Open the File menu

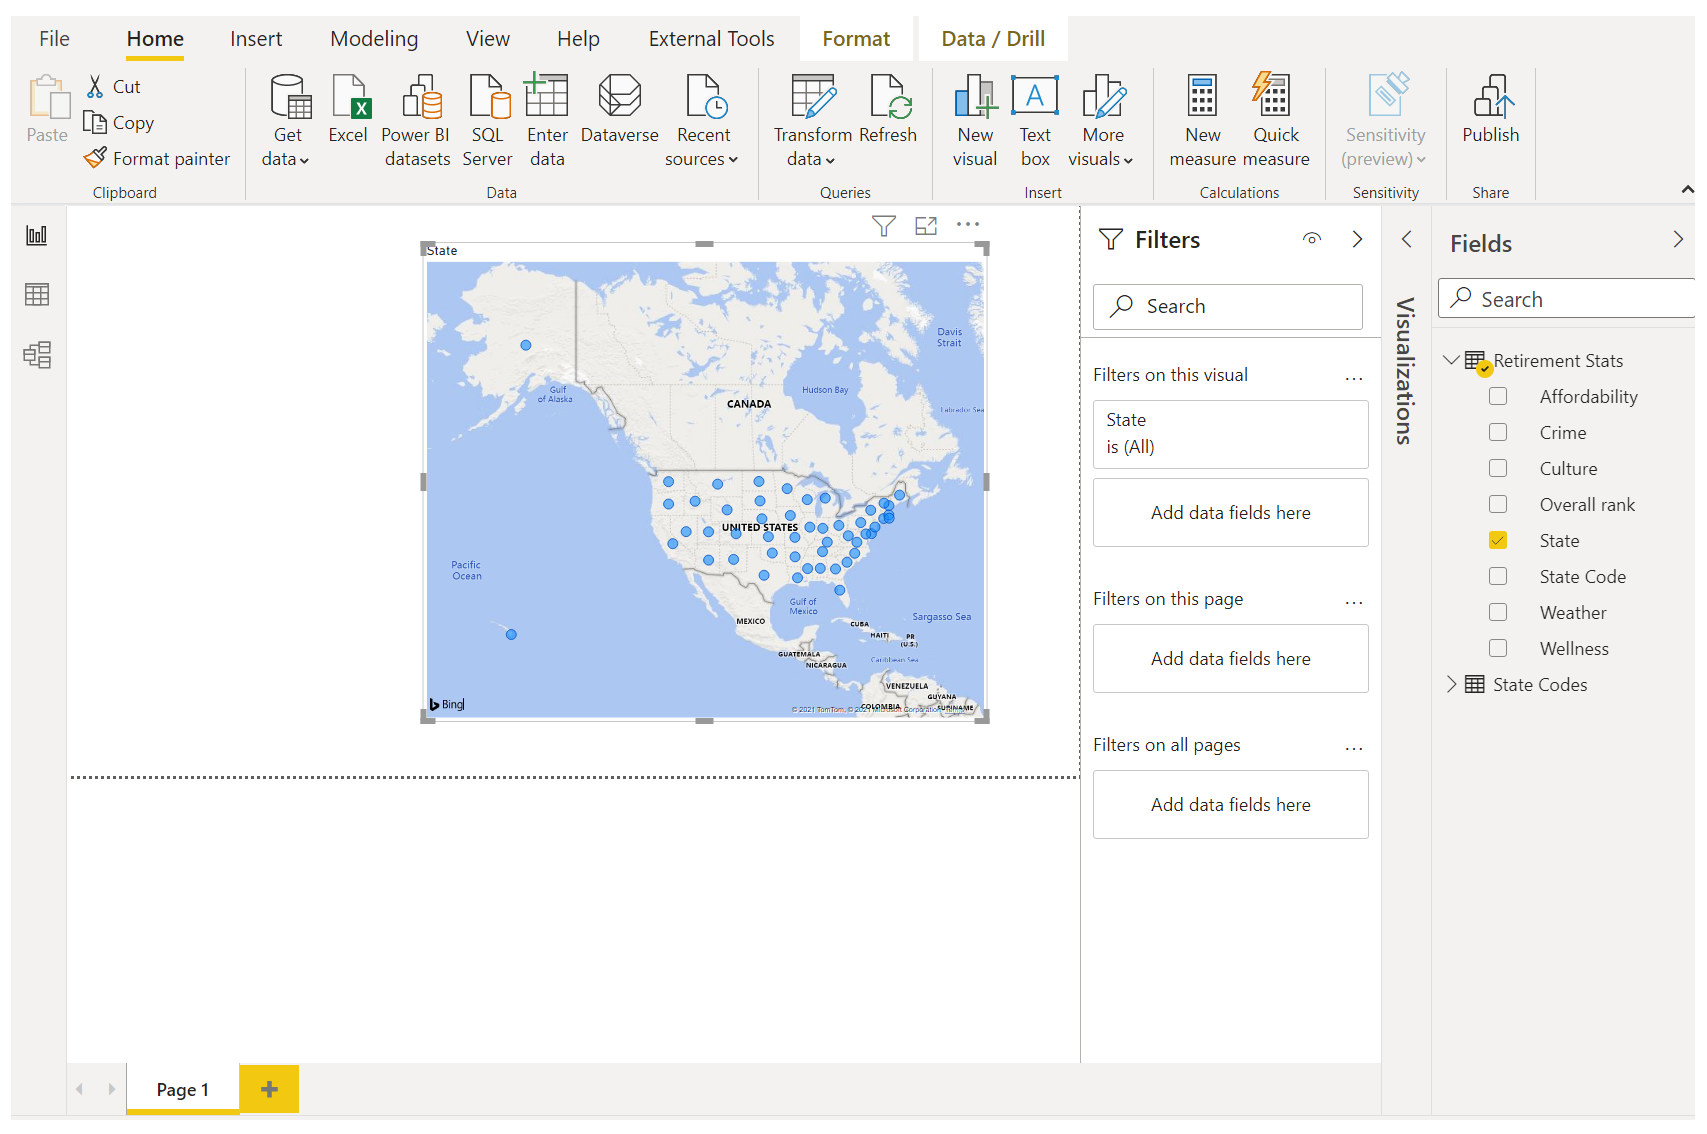point(54,39)
